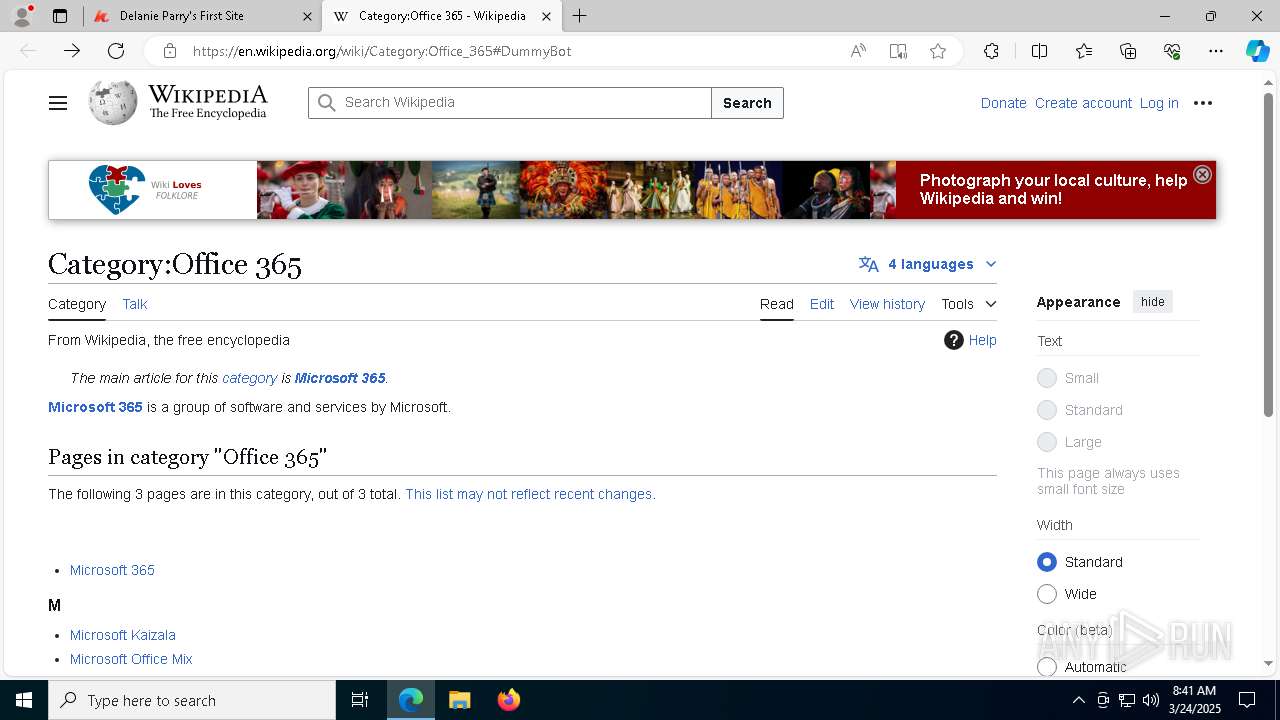1280x720 pixels.
Task: Open Edge Settings and more menu
Action: (1216, 51)
